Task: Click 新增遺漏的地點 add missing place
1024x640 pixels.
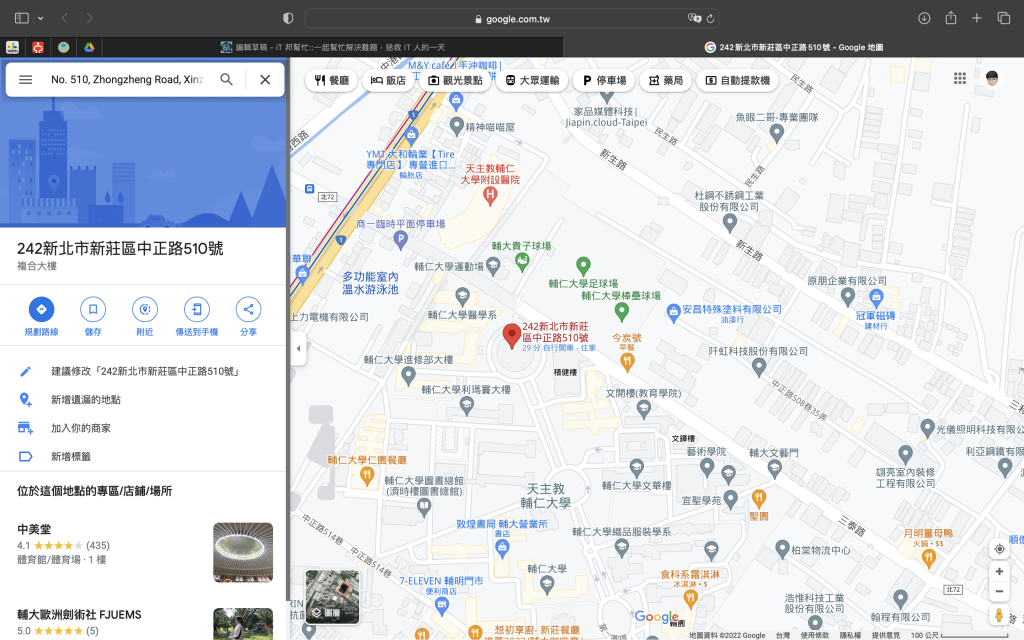Action: [x=143, y=400]
